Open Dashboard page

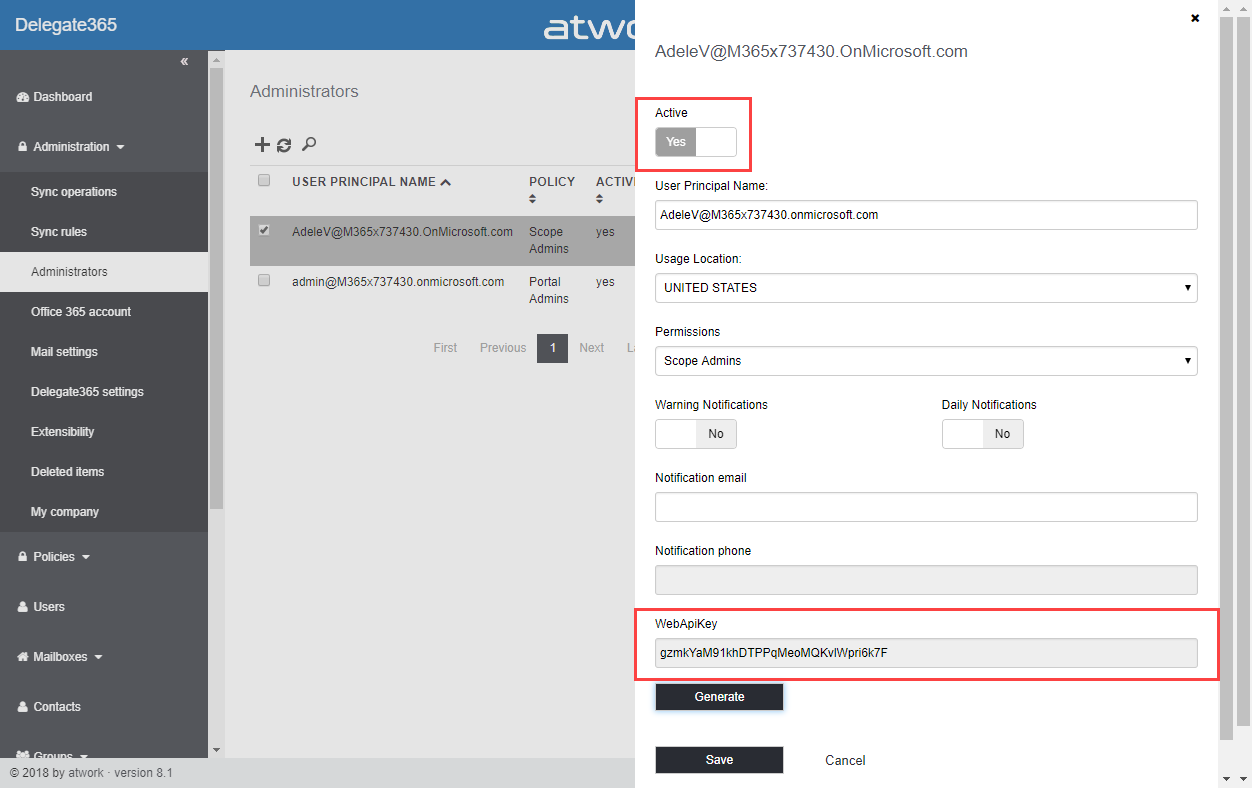click(62, 97)
